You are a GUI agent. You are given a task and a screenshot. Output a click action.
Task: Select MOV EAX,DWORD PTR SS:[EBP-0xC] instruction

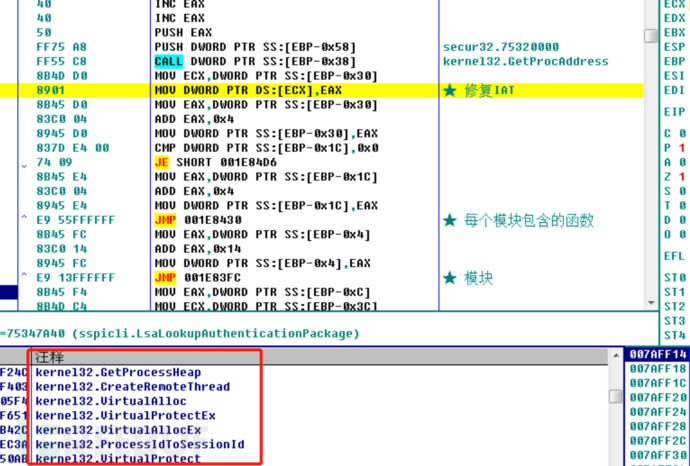pos(263,292)
